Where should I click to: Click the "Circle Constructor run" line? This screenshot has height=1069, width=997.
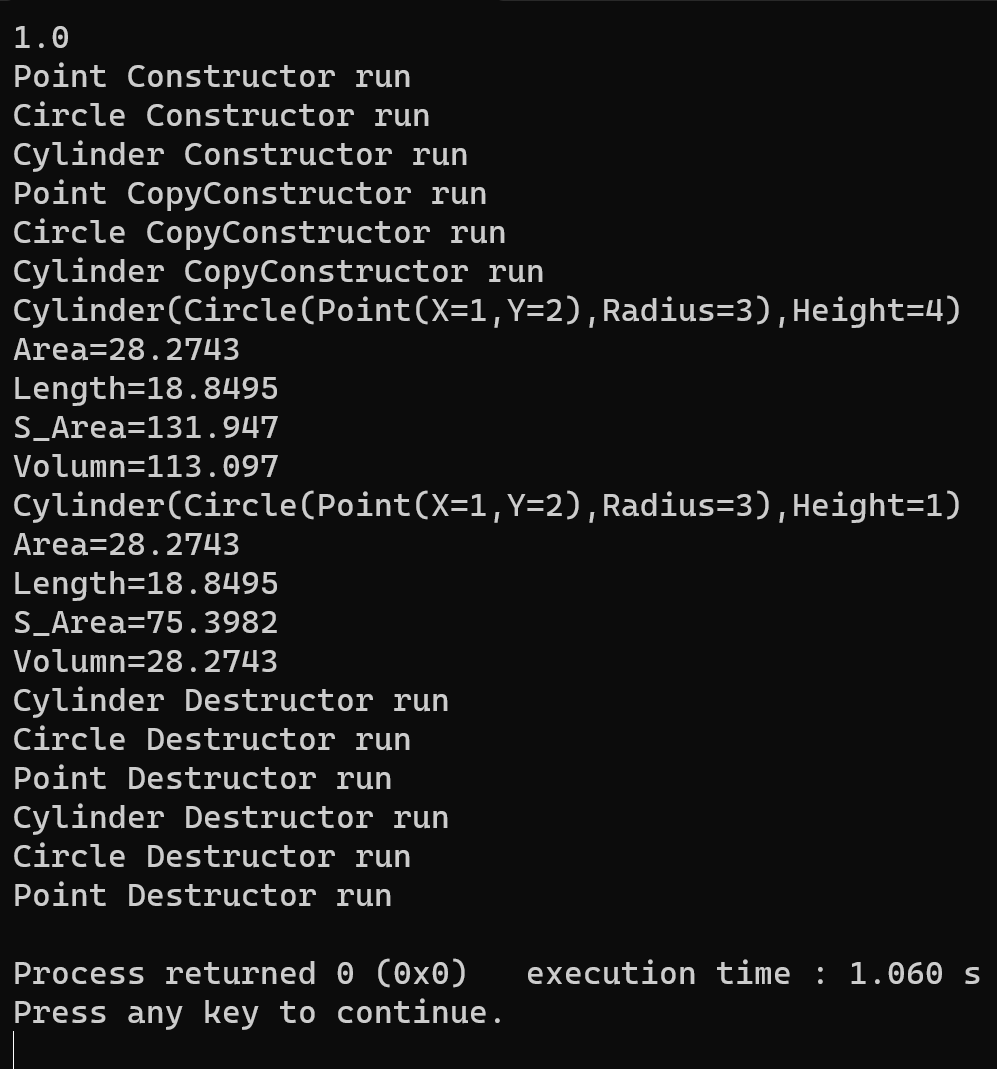coord(221,116)
